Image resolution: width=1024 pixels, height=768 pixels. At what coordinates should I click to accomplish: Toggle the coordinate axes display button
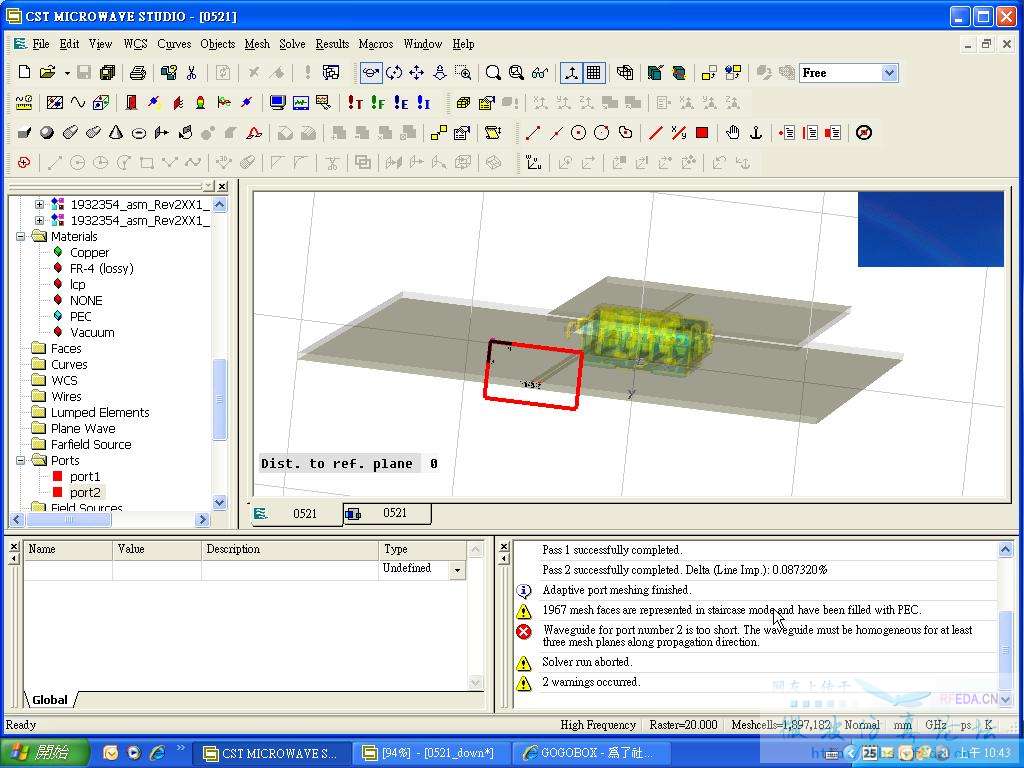coord(571,72)
